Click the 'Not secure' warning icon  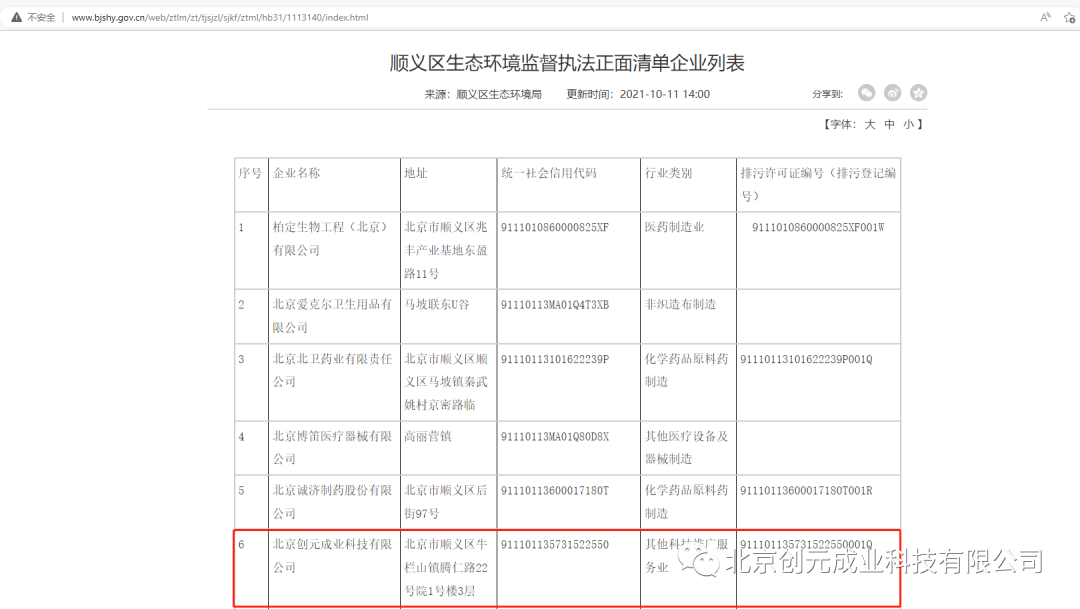tap(16, 17)
